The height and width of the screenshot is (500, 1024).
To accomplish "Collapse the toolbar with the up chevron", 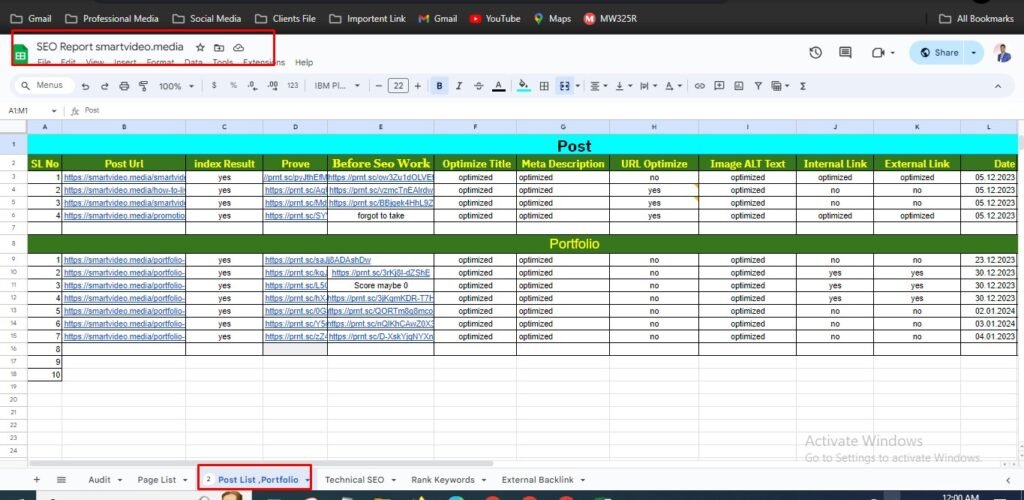I will (x=998, y=86).
